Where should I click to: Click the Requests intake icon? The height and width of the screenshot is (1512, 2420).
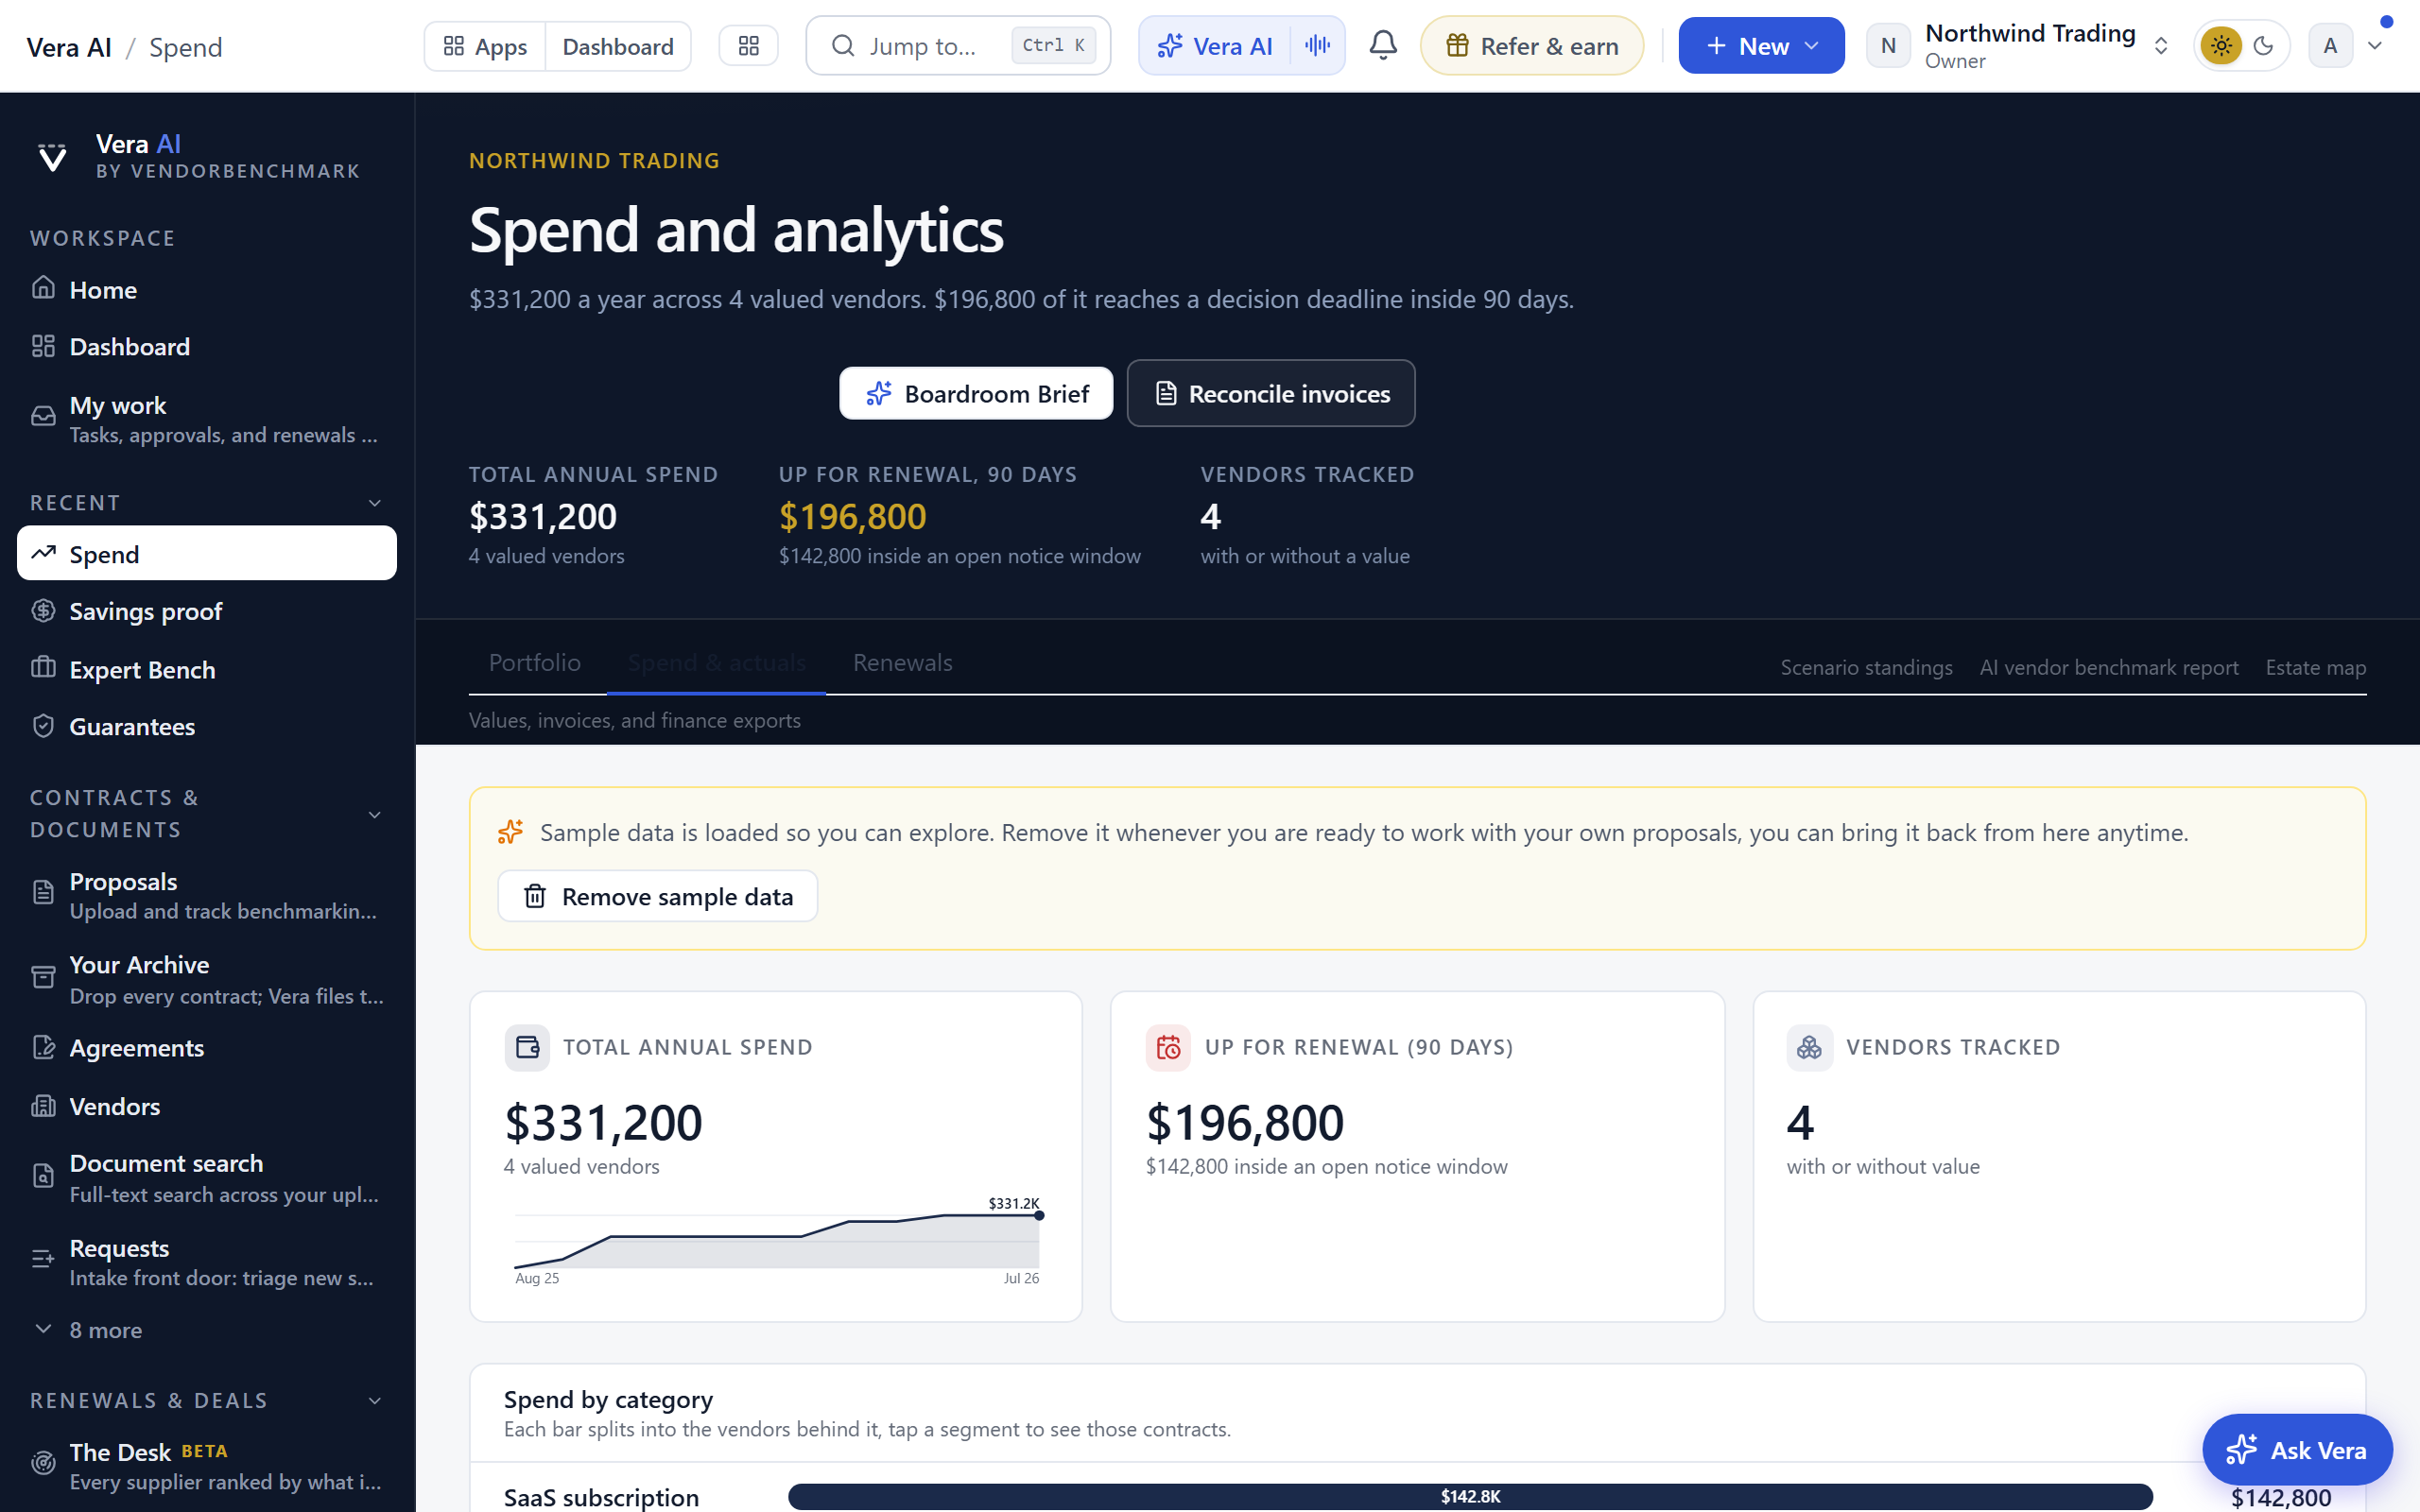[43, 1260]
